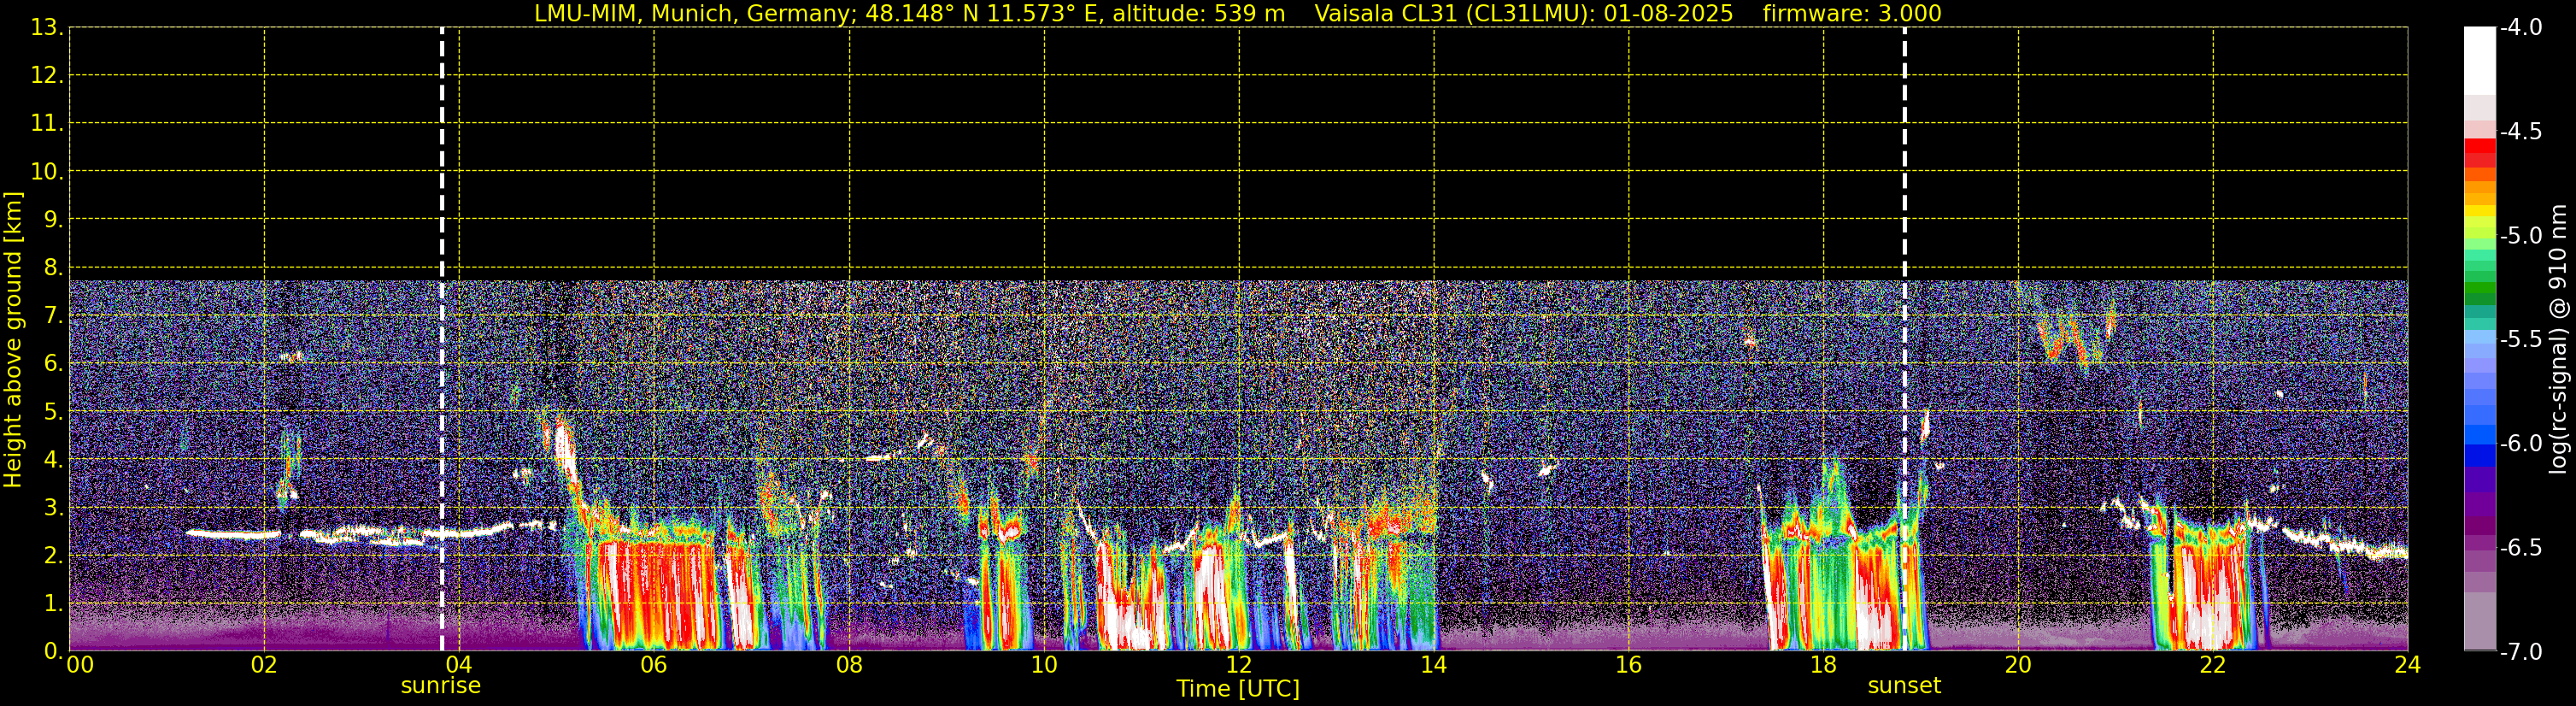
Task: Click the -4.5 tick label on colorbar
Action: pyautogui.click(x=2520, y=132)
